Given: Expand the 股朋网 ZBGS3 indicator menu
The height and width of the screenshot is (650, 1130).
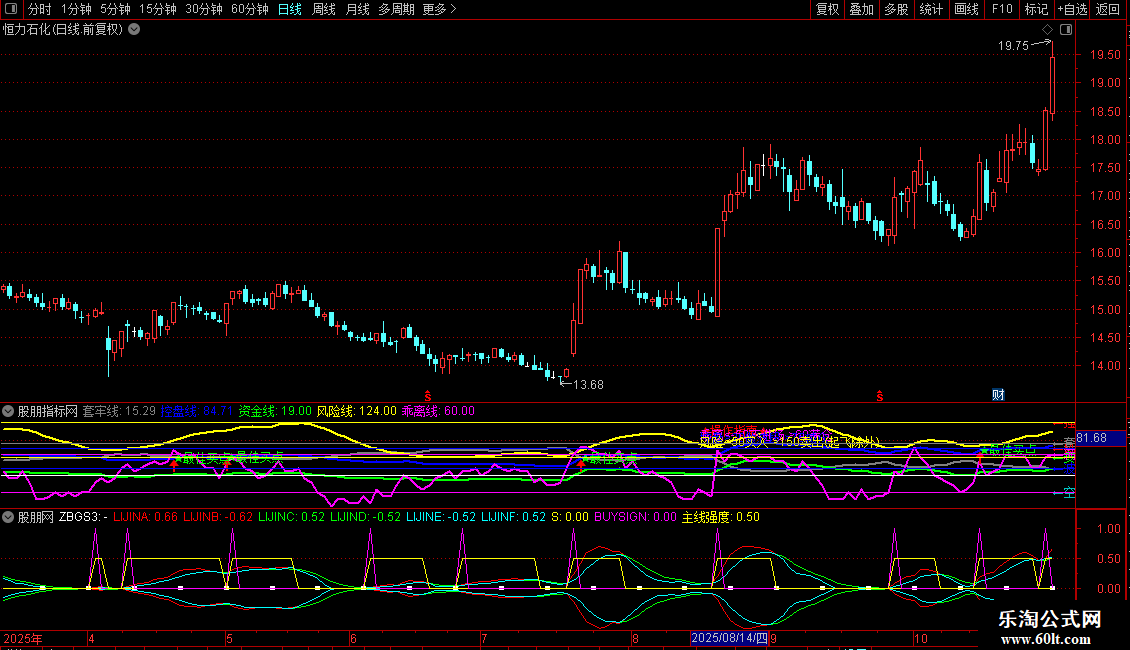Looking at the screenshot, I should coord(8,517).
